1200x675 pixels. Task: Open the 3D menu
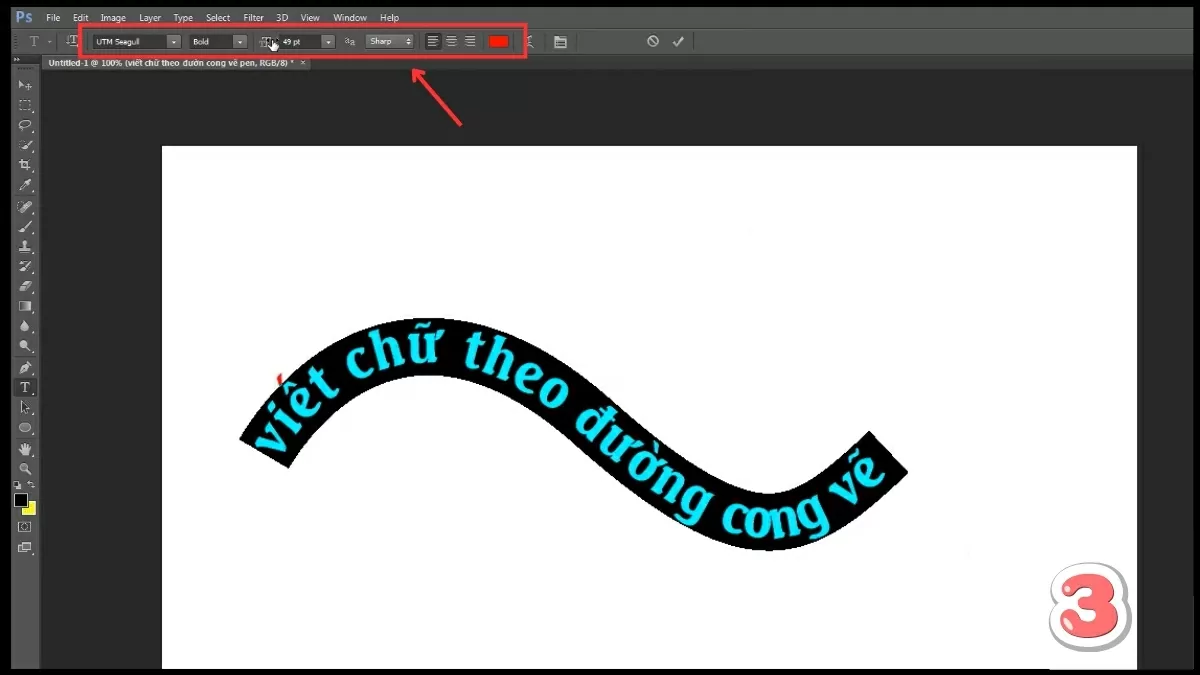(281, 17)
